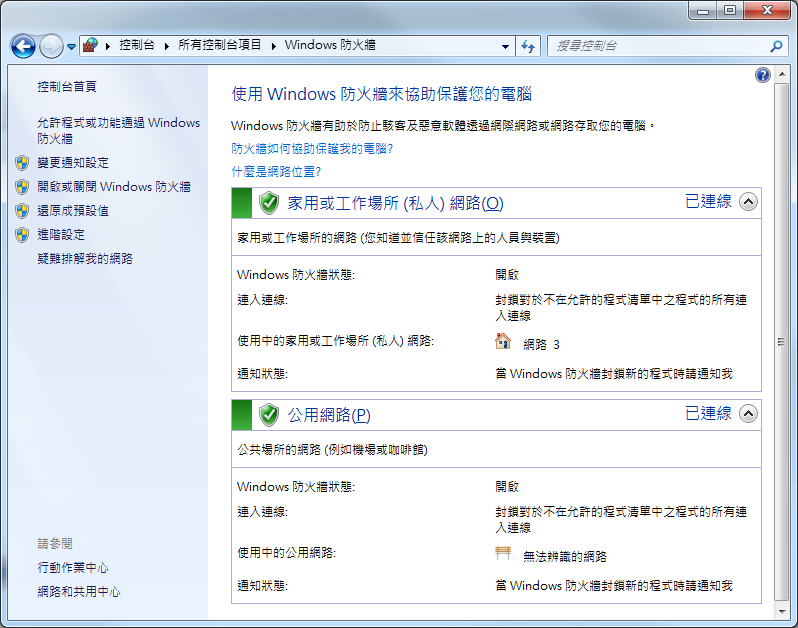Collapse the 公用網路 section chevron
Viewport: 798px width, 628px height.
[748, 413]
